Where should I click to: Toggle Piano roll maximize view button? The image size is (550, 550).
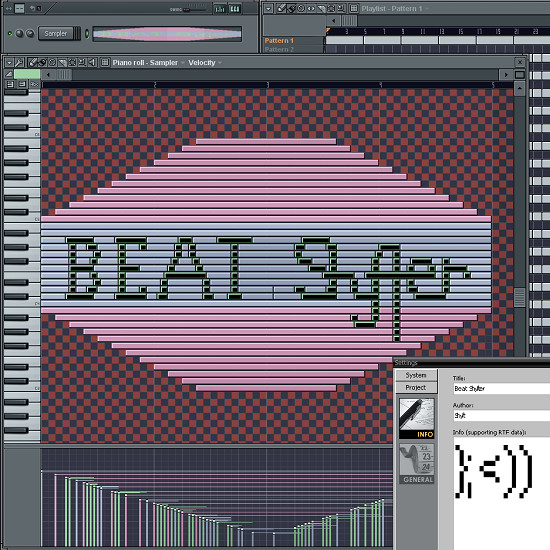519,74
